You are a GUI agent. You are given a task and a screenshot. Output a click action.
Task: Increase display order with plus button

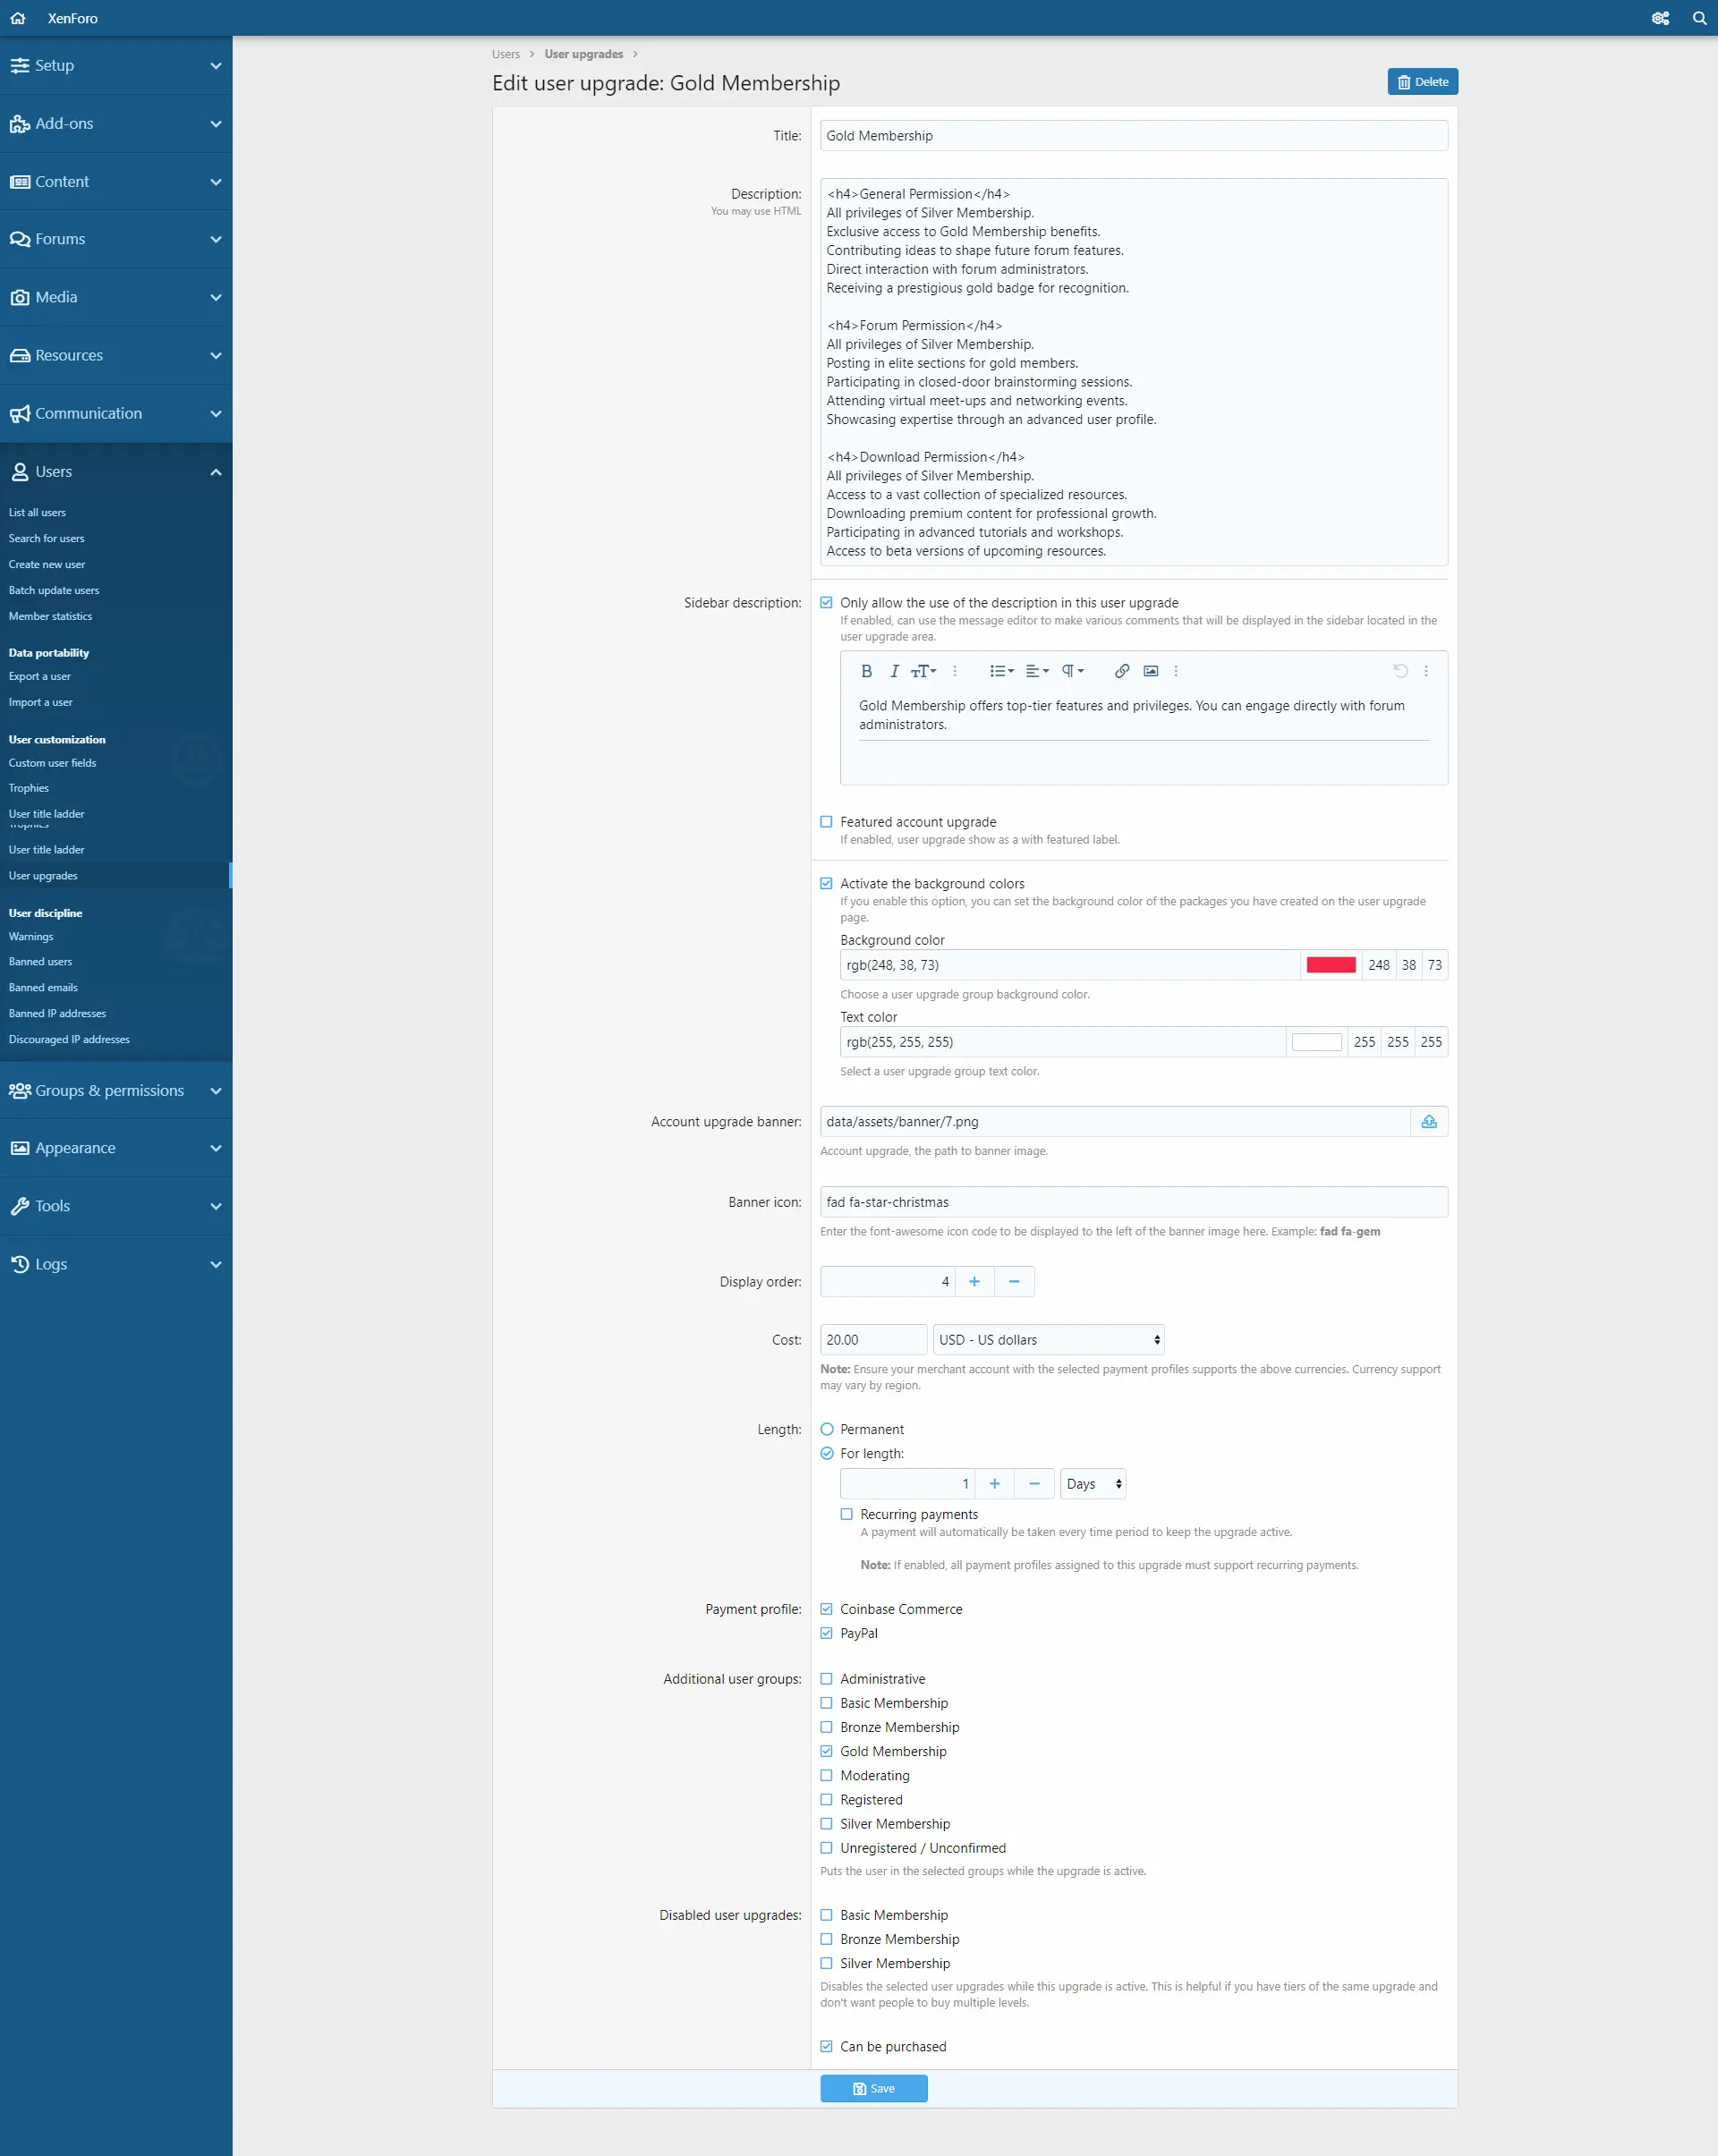tap(974, 1281)
